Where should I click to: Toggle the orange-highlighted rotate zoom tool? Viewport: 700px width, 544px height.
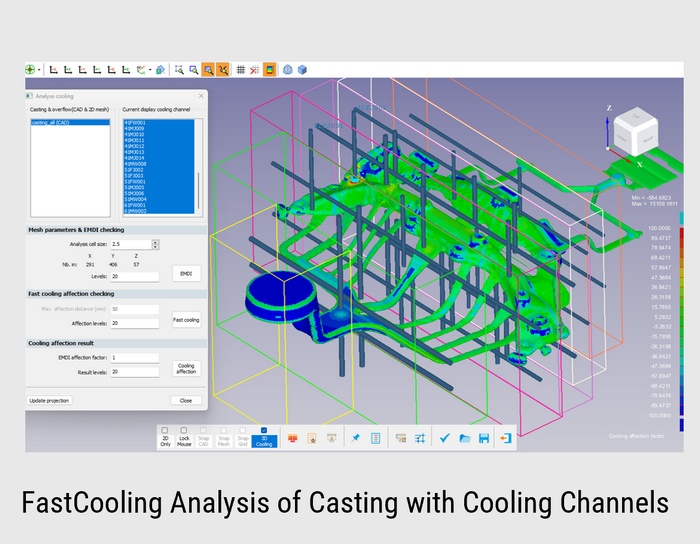pos(222,70)
